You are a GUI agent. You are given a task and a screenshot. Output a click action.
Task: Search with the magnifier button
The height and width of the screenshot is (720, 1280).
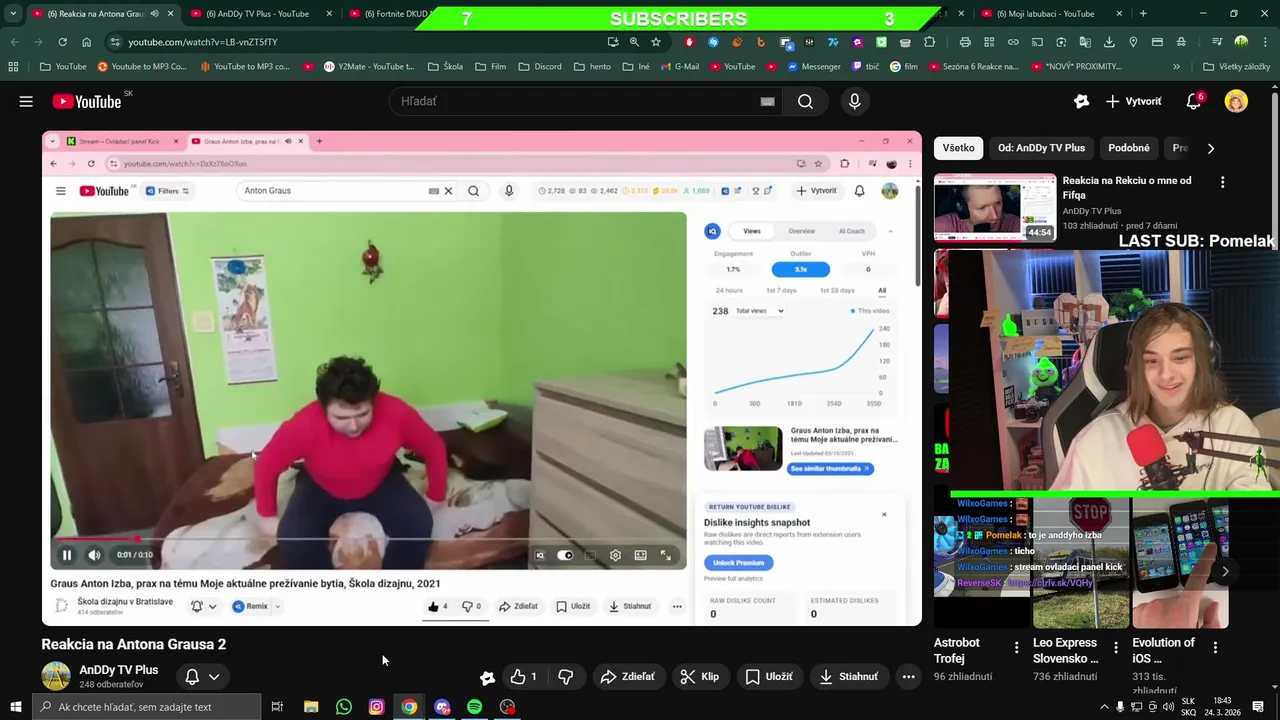click(805, 101)
